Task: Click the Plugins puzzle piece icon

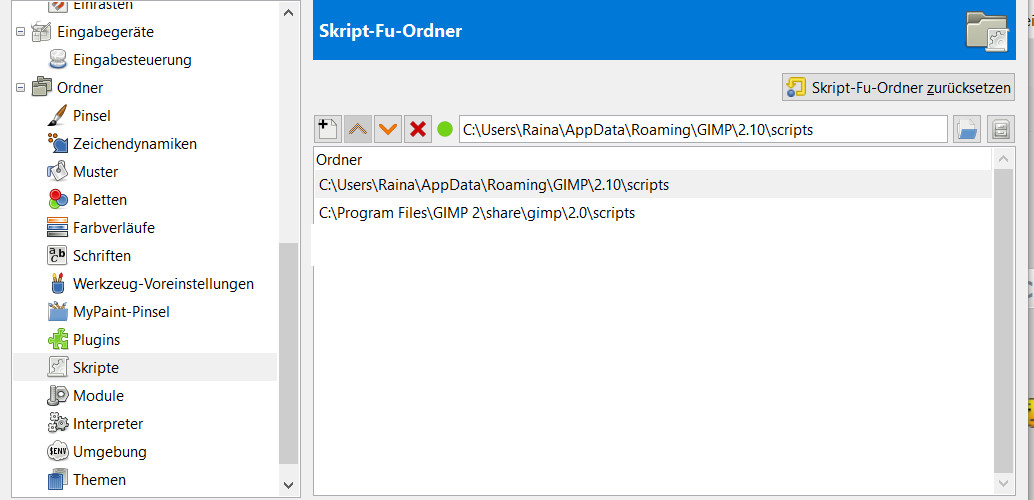Action: [x=58, y=340]
